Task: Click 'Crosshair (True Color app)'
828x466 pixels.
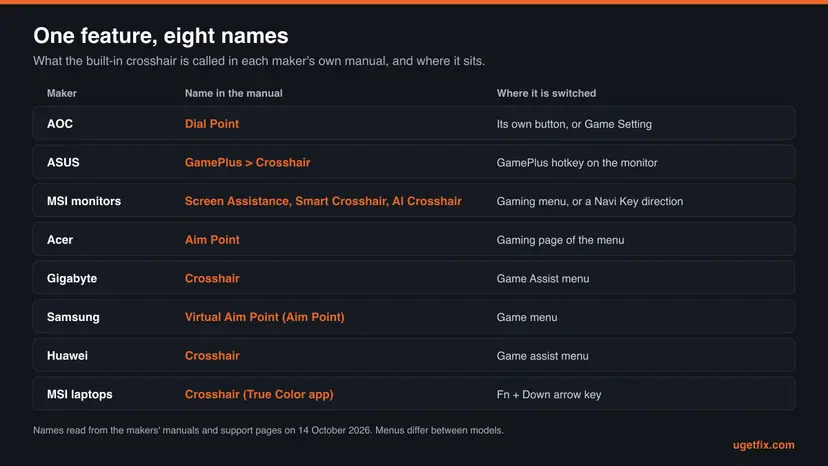Action: [259, 394]
